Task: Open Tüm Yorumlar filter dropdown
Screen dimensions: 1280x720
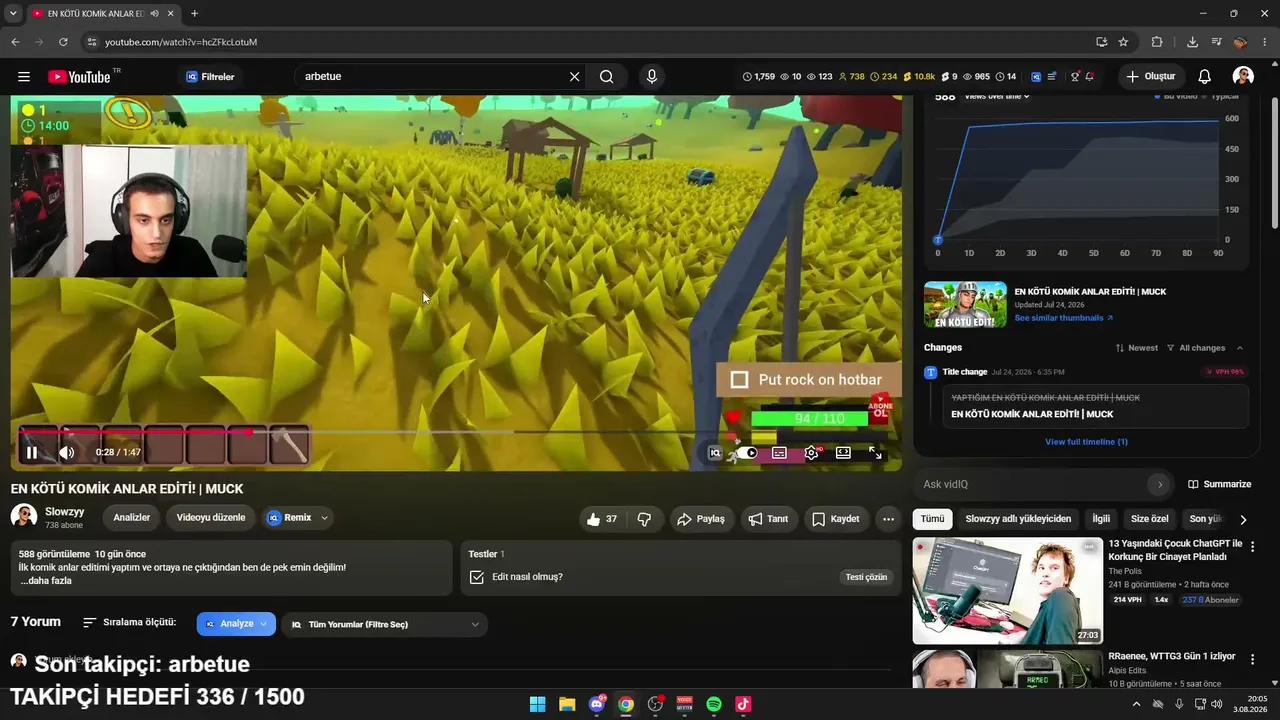Action: (384, 624)
